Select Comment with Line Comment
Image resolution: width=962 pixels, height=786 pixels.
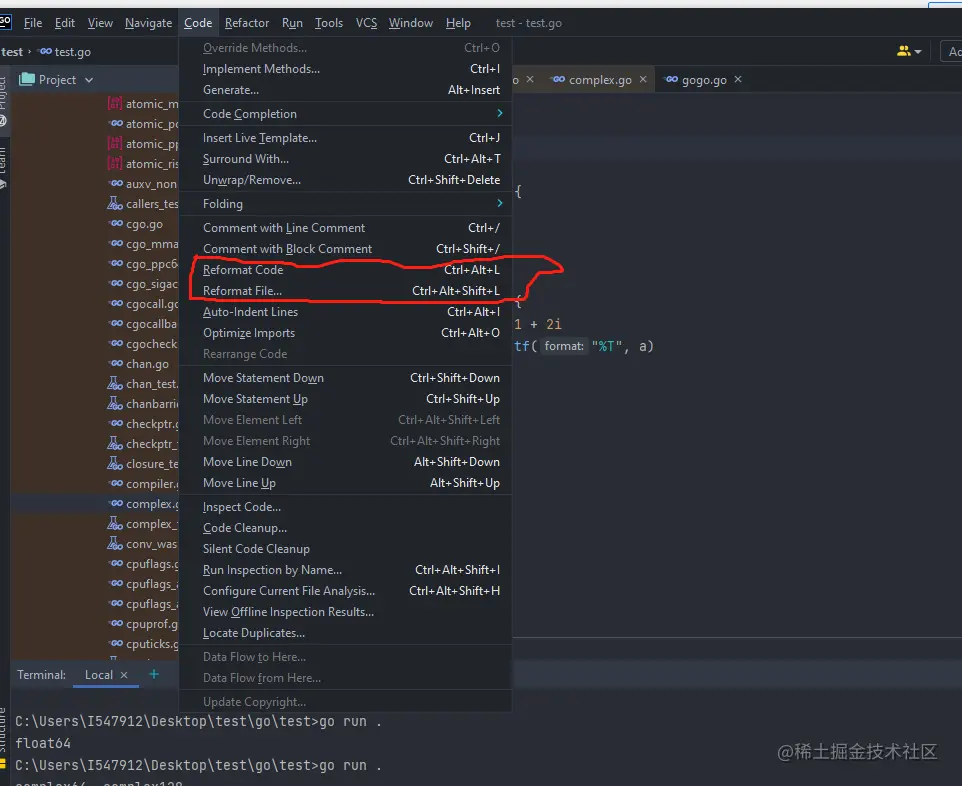pos(346,228)
